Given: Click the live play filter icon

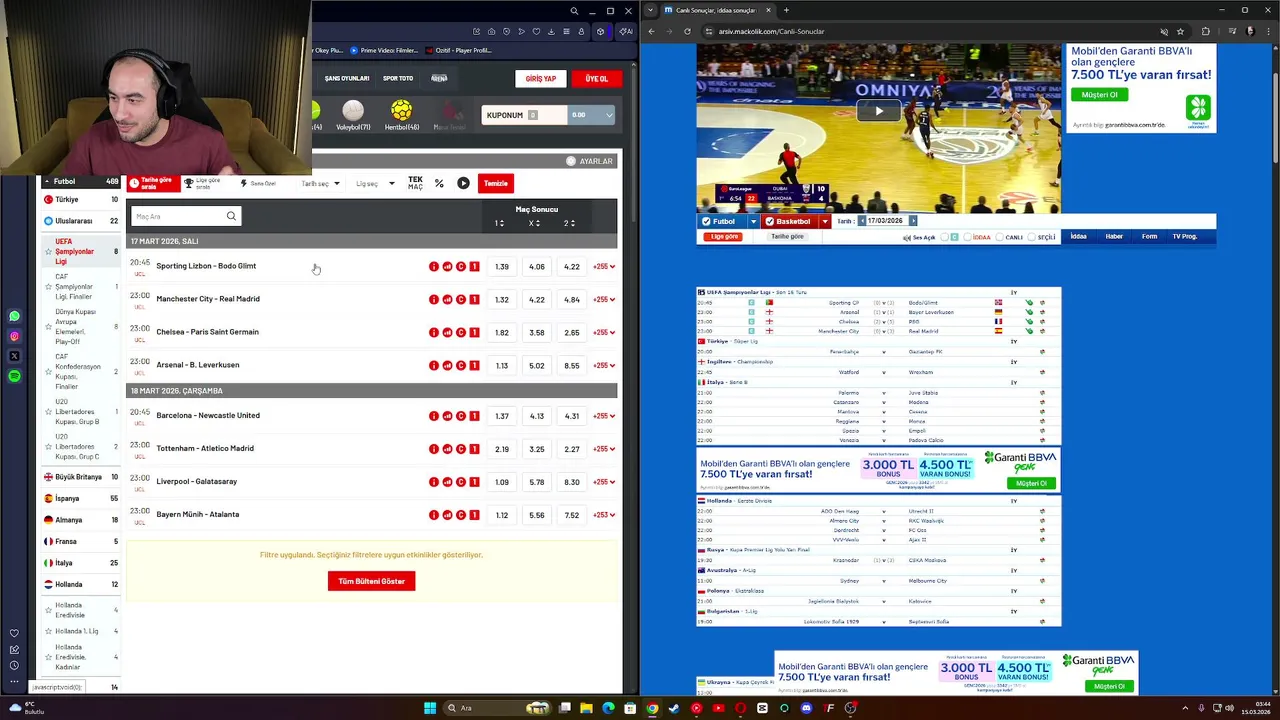Looking at the screenshot, I should pos(463,183).
